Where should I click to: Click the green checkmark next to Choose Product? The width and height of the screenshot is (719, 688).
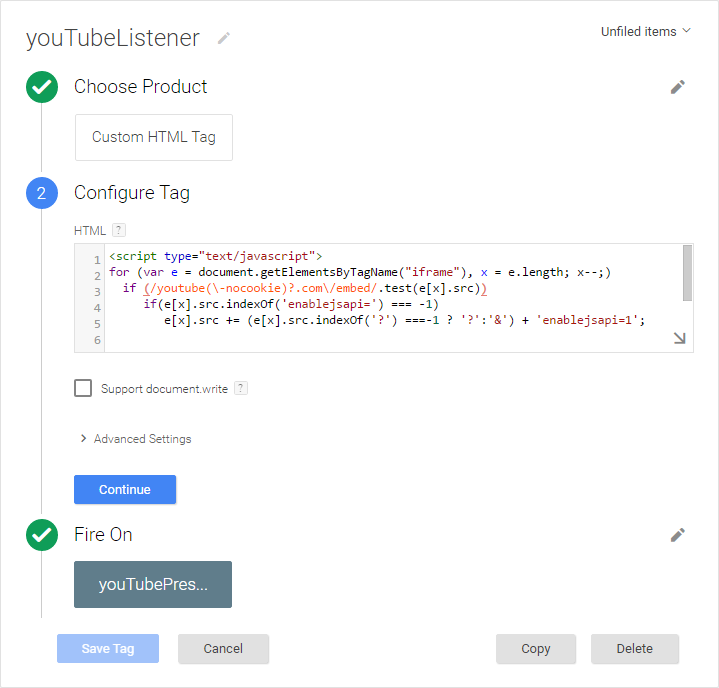tap(42, 87)
